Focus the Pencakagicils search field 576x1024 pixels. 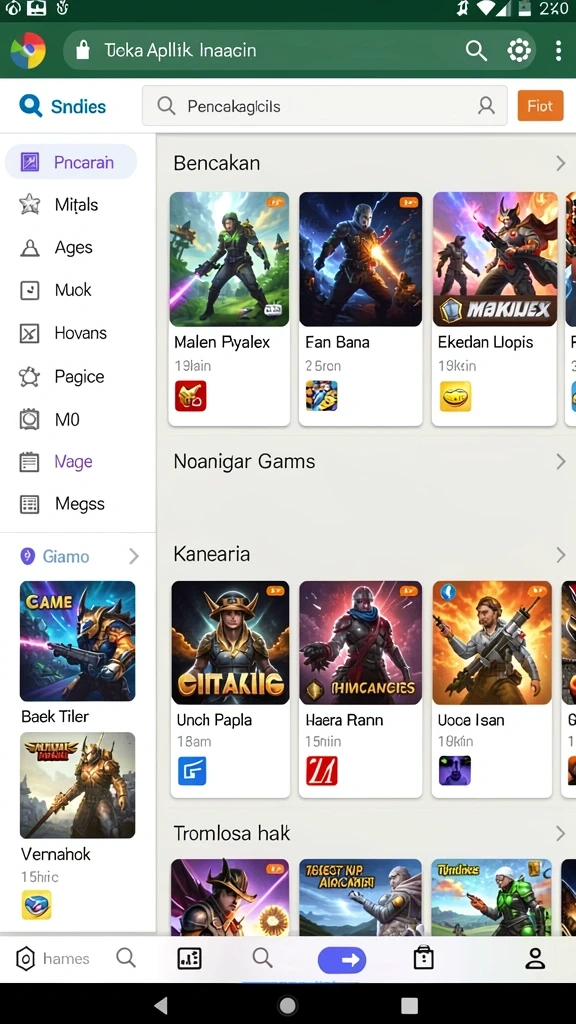pos(325,106)
